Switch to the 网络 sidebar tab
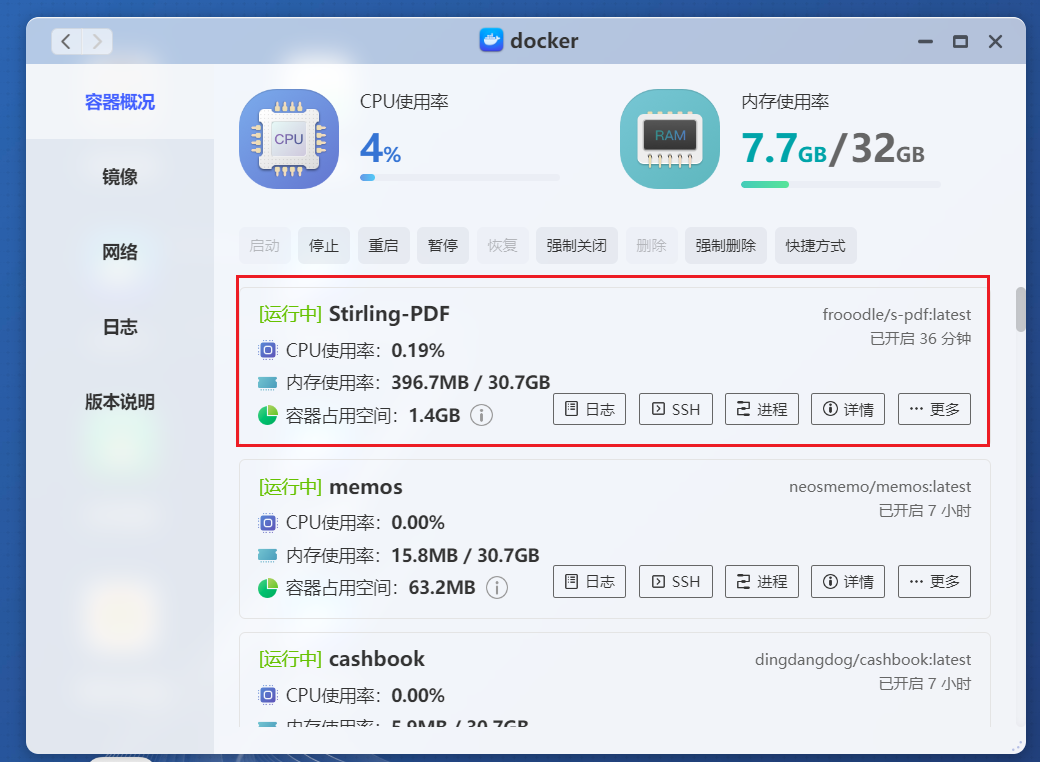The height and width of the screenshot is (762, 1040). point(120,252)
